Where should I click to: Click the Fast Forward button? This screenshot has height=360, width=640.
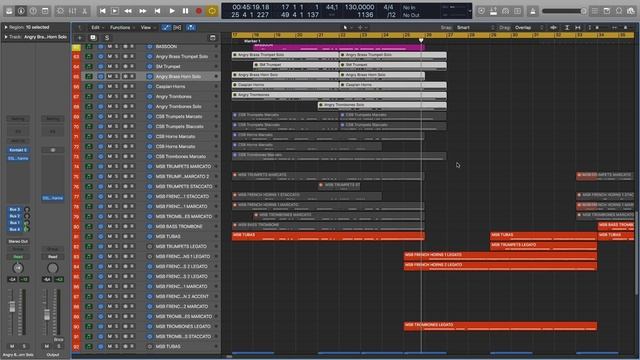pyautogui.click(x=142, y=11)
